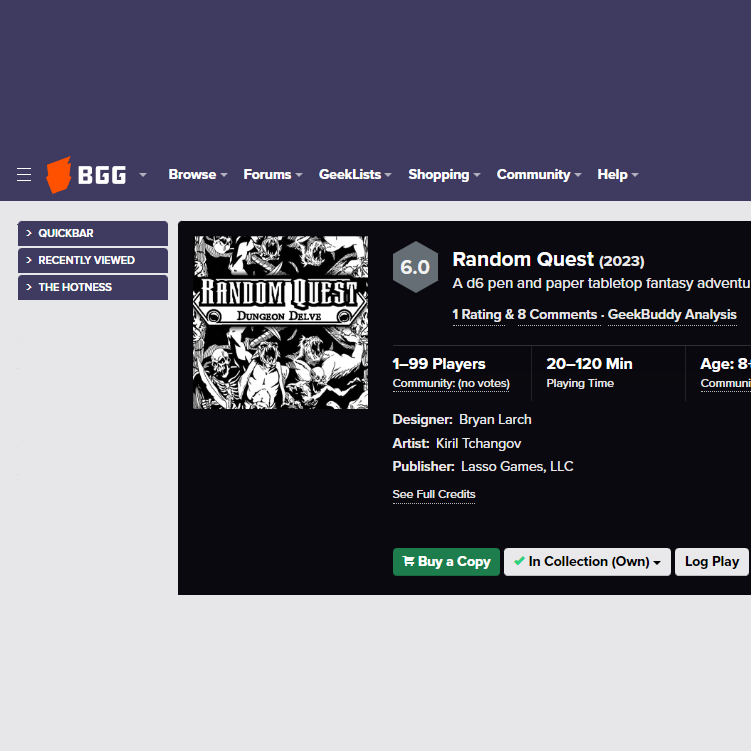The image size is (751, 751).
Task: Expand the Quickbar panel
Action: coord(93,233)
